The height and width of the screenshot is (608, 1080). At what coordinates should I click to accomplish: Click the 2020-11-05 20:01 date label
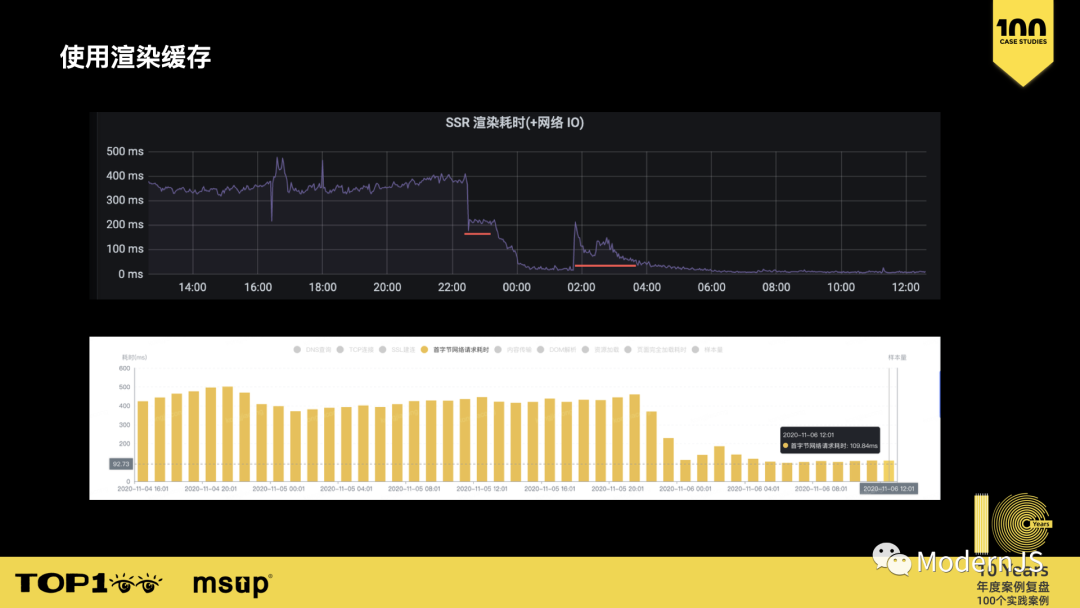tap(617, 489)
